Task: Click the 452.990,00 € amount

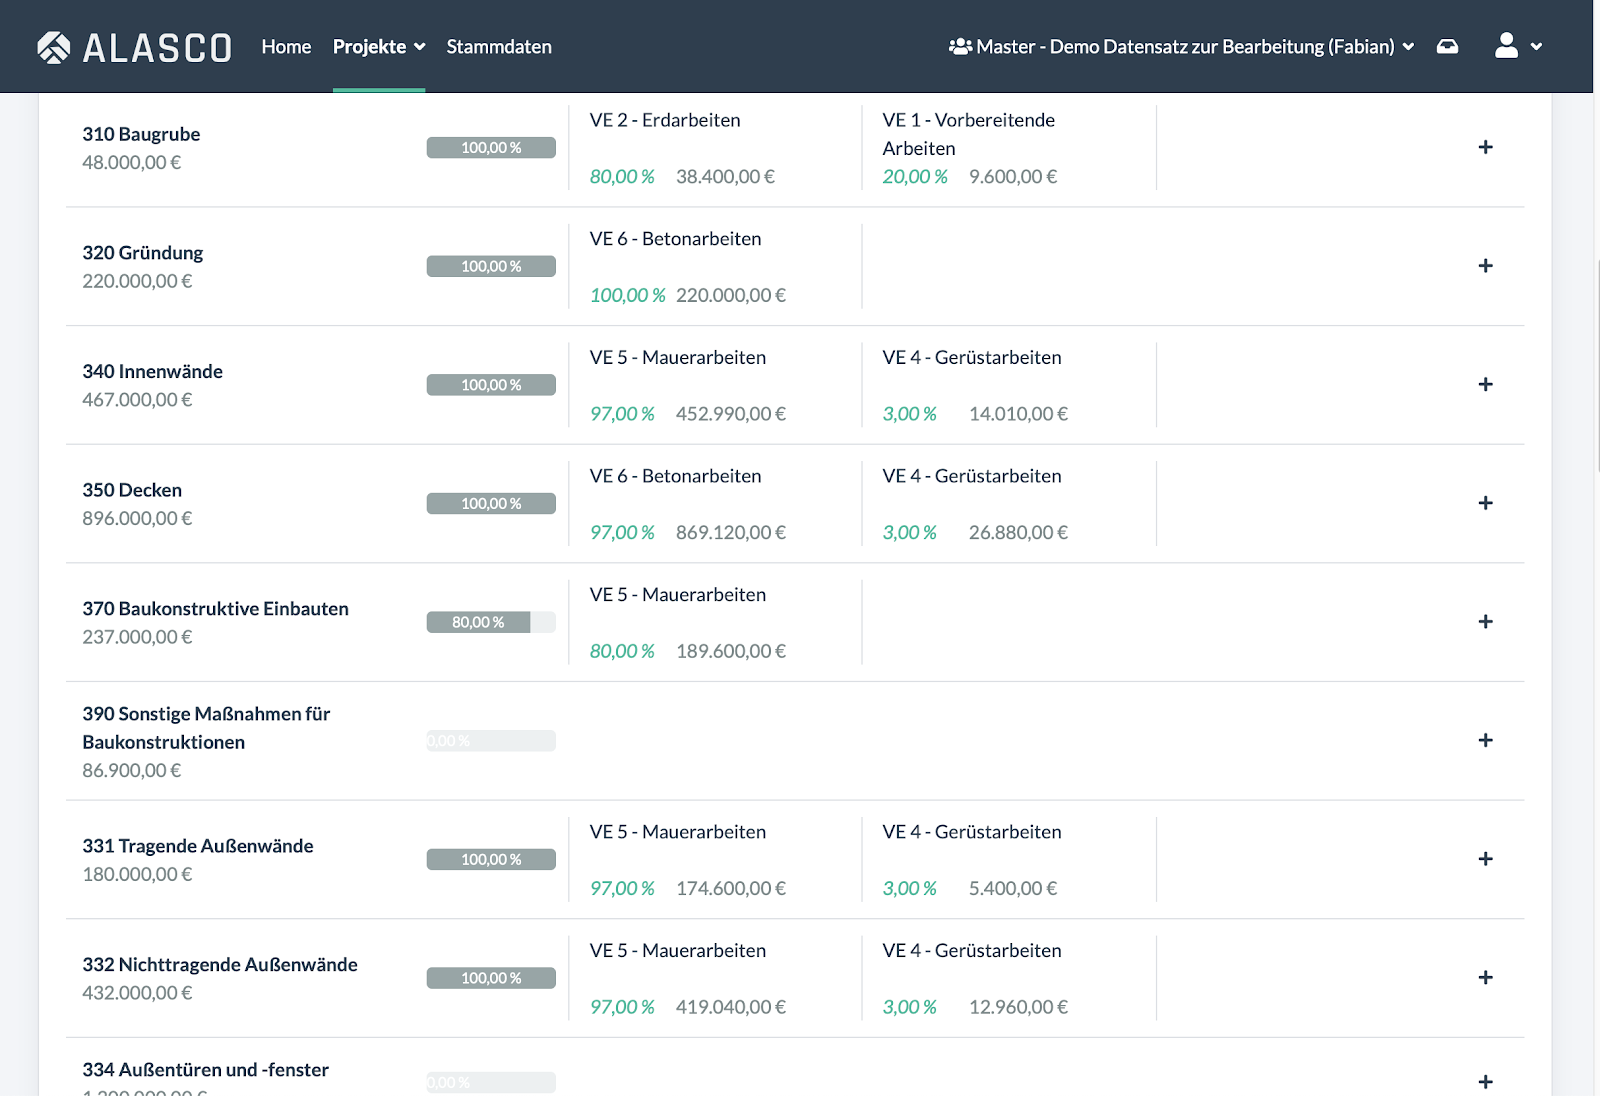Action: pos(731,414)
